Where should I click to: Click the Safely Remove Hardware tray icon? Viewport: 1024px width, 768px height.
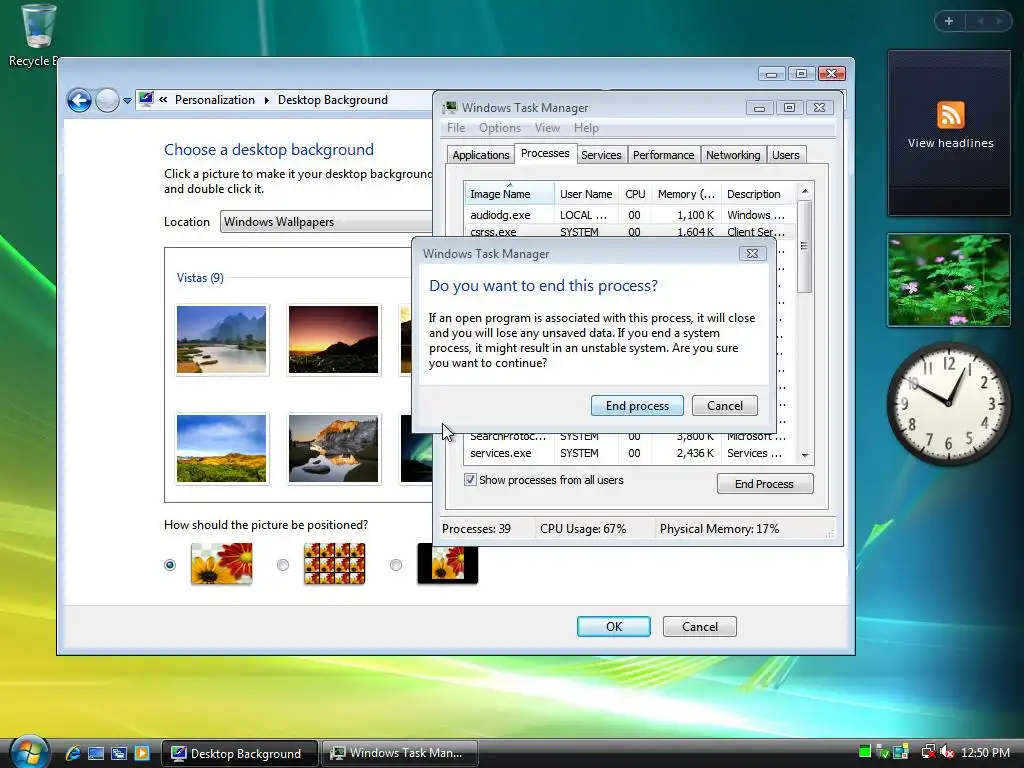pos(882,752)
